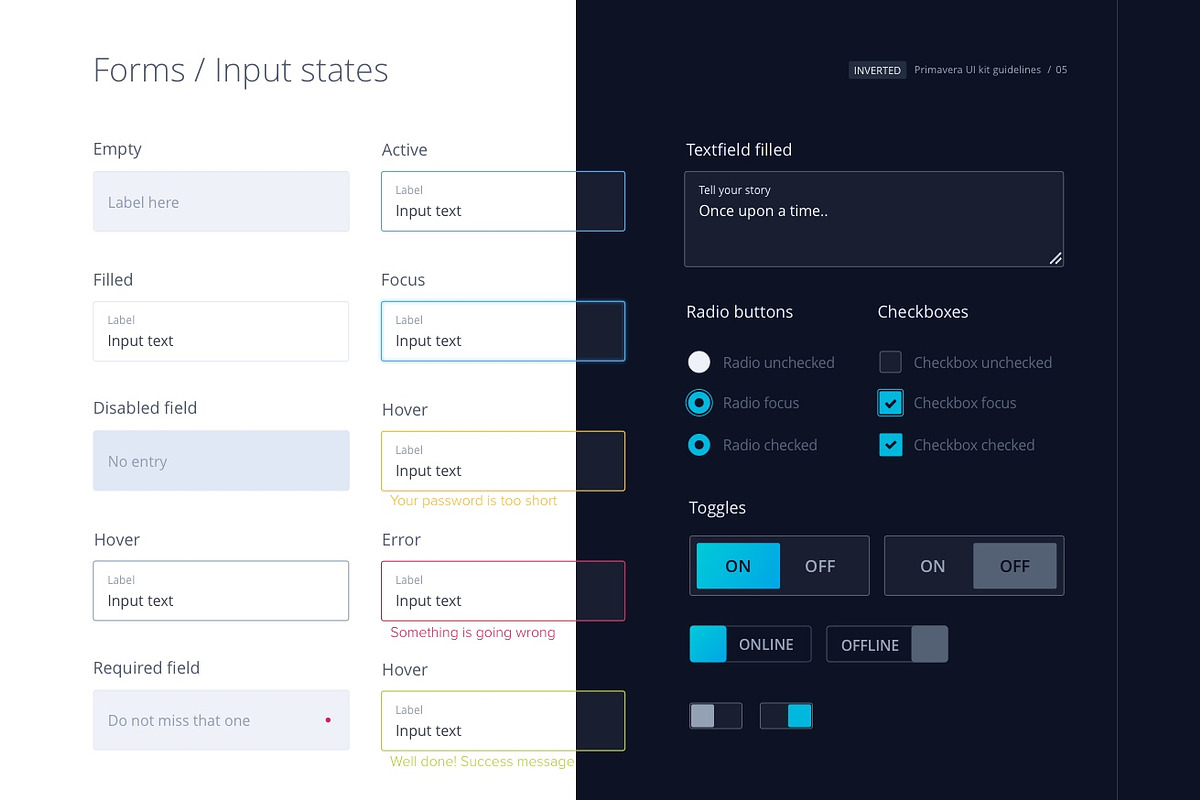Click the disabled 'No entry' field

pyautogui.click(x=221, y=461)
